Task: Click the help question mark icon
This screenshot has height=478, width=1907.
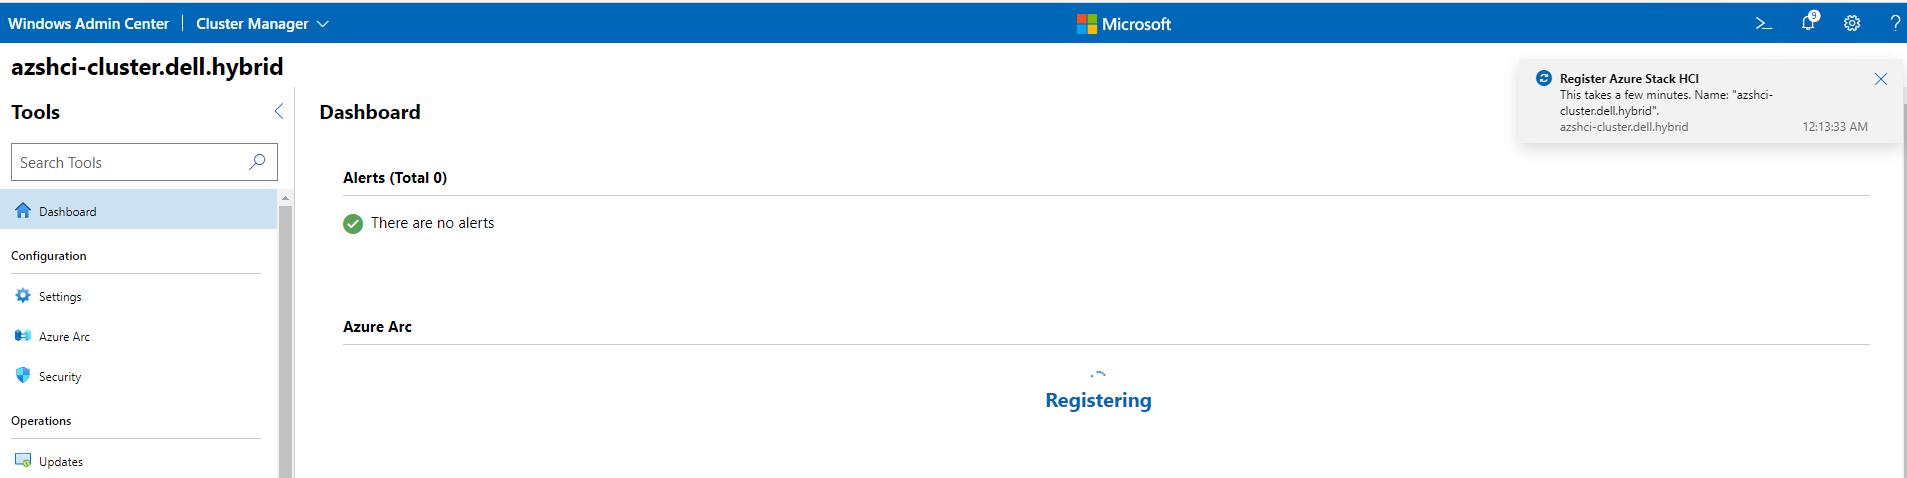Action: coord(1894,23)
